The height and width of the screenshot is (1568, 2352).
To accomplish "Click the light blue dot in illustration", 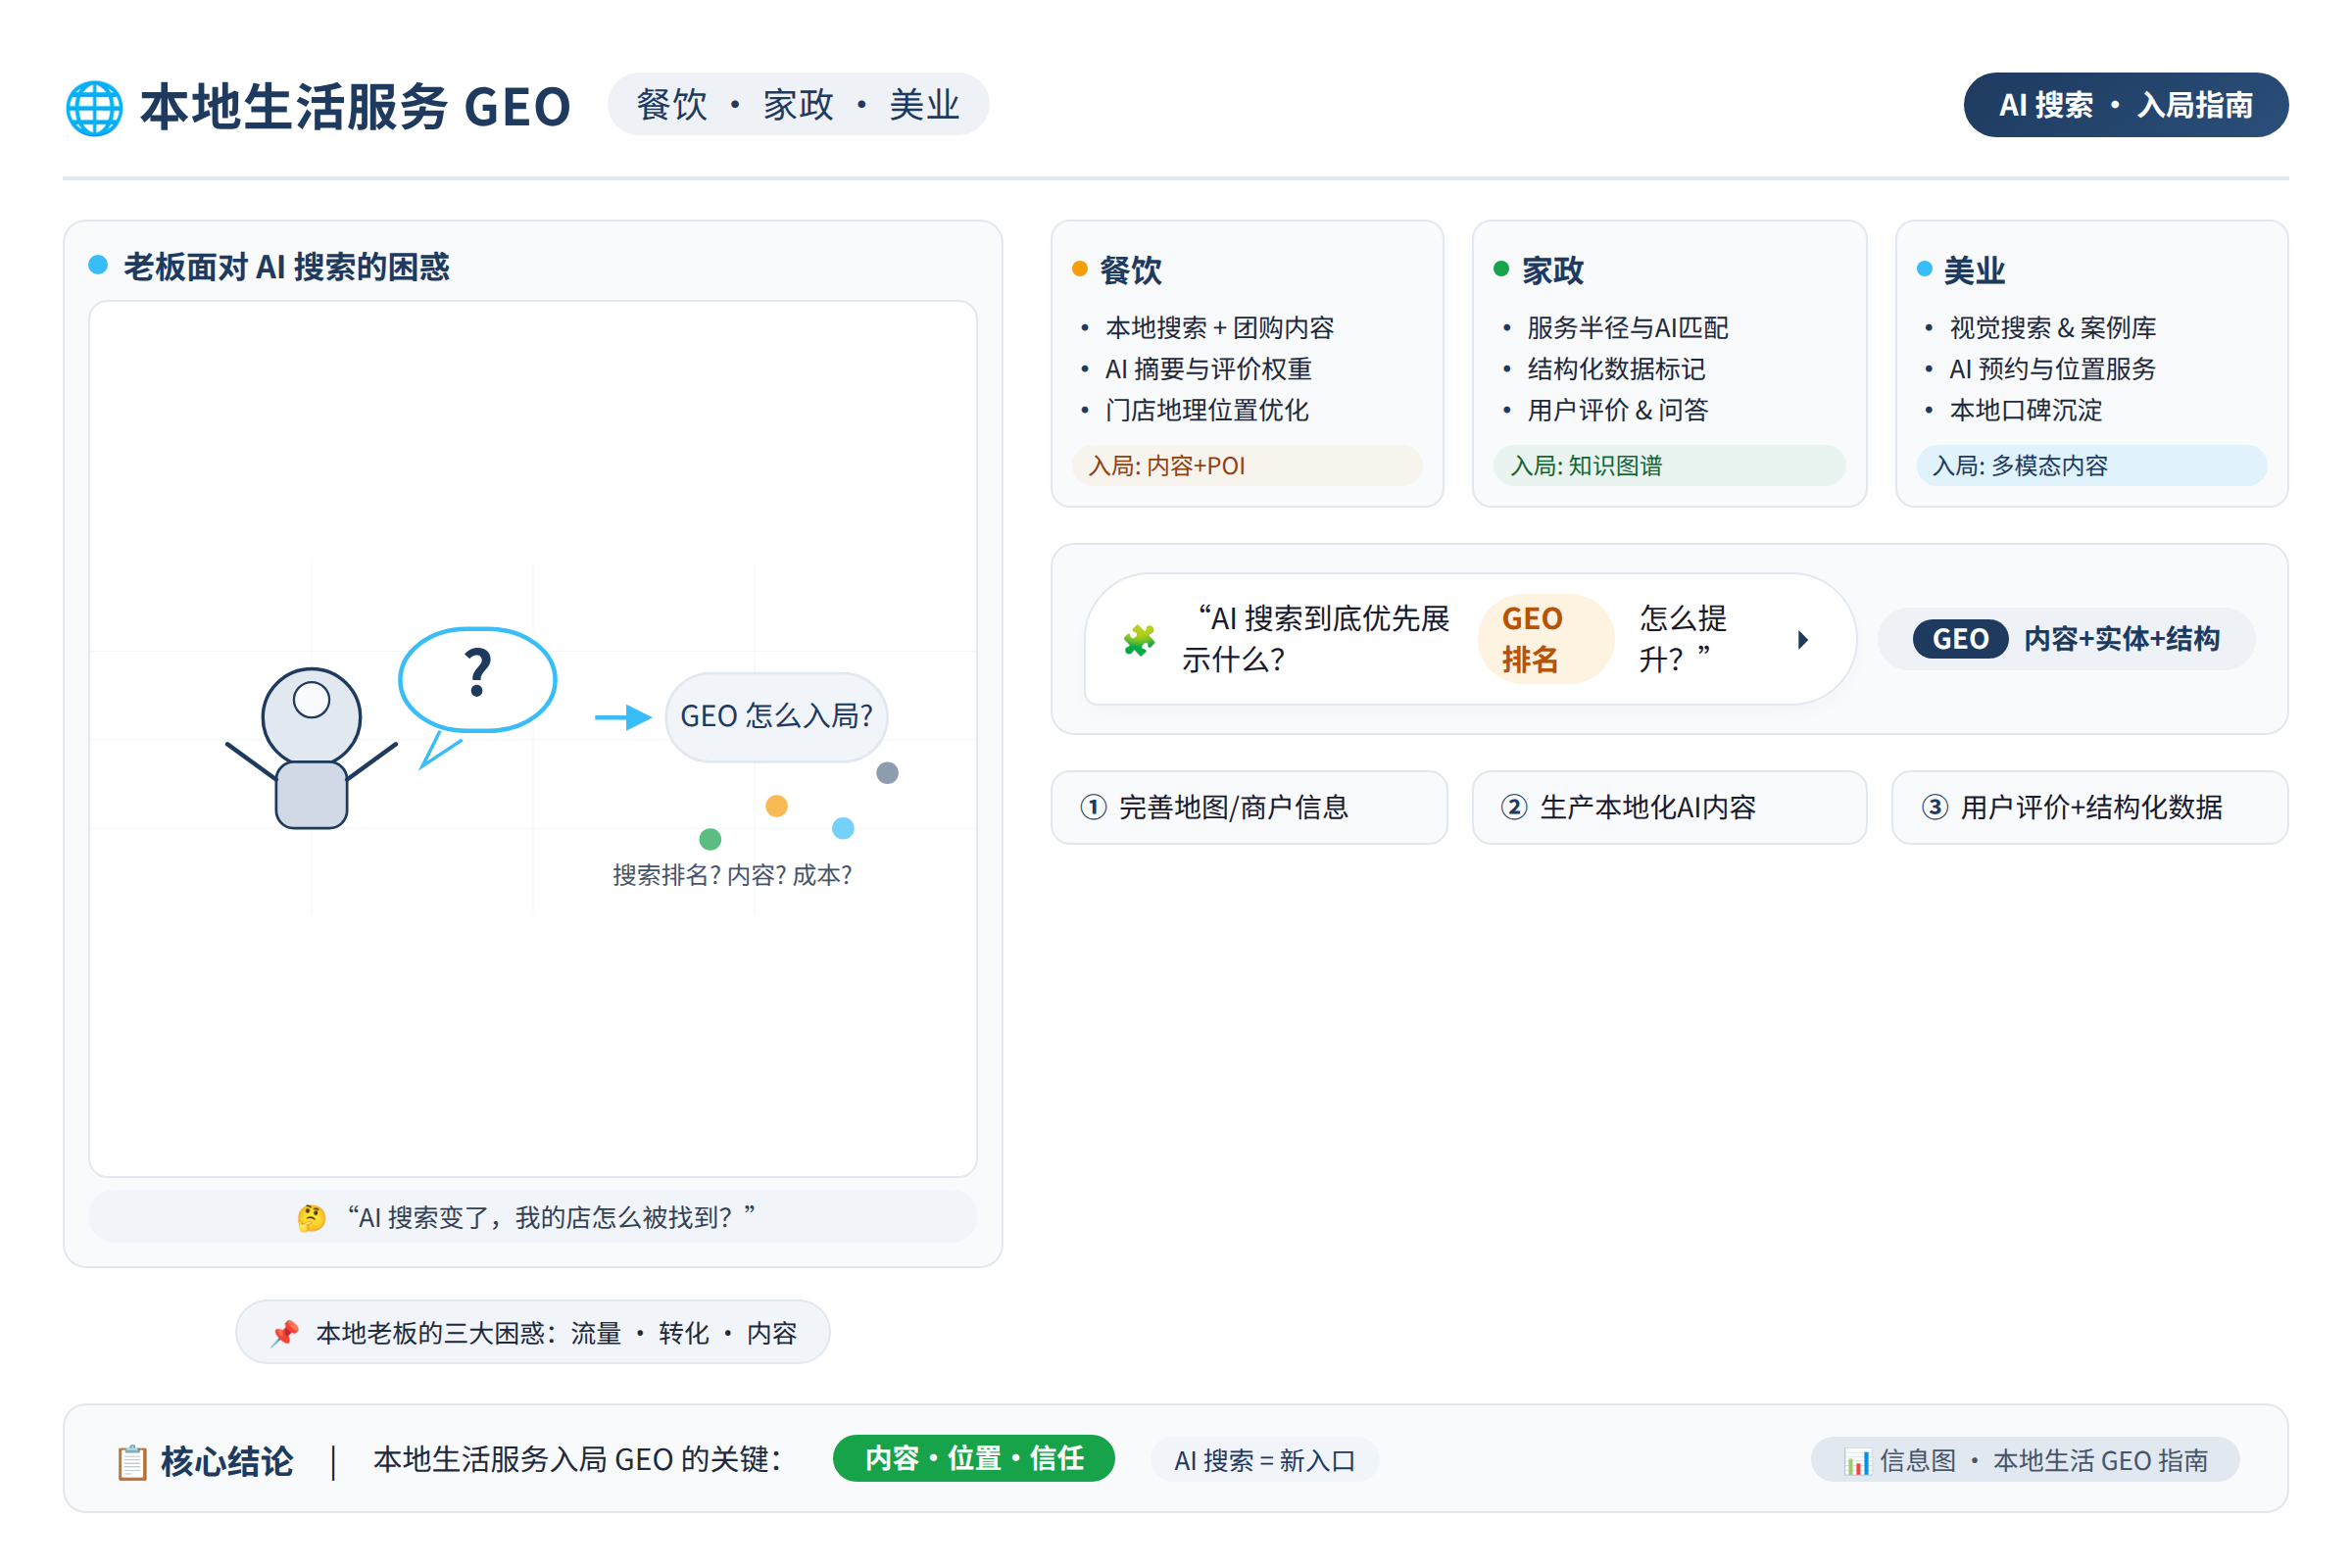I will (843, 828).
